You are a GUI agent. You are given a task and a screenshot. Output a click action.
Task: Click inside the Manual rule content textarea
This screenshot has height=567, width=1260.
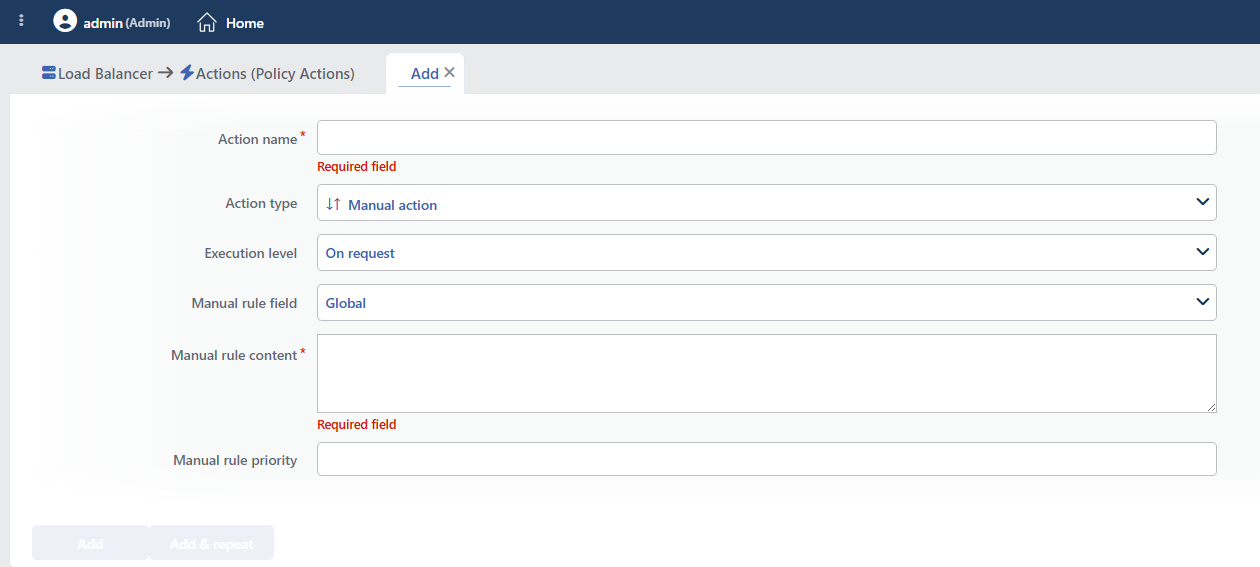[x=767, y=374]
